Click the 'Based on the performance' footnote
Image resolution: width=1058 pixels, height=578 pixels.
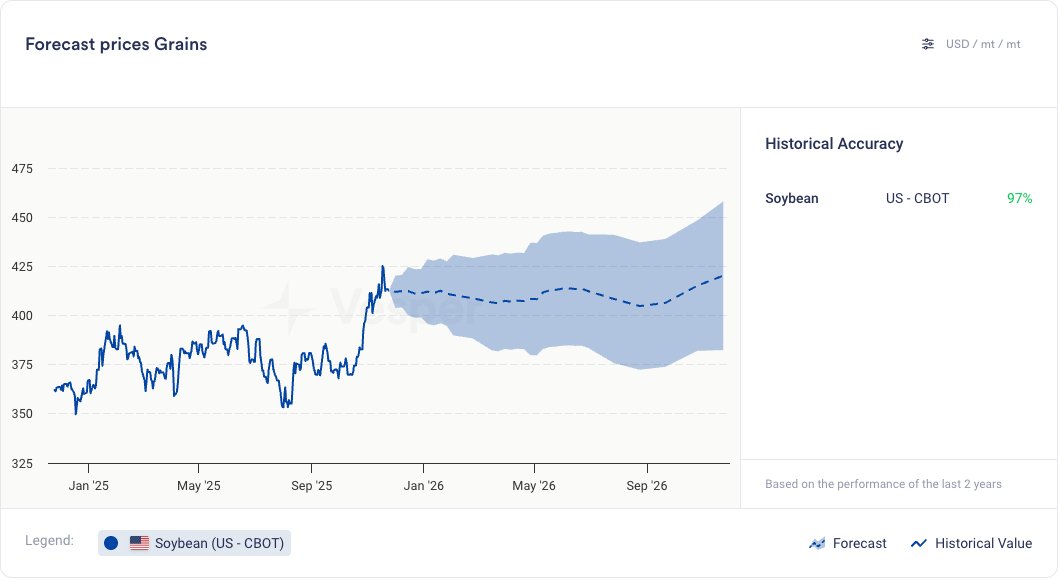883,484
